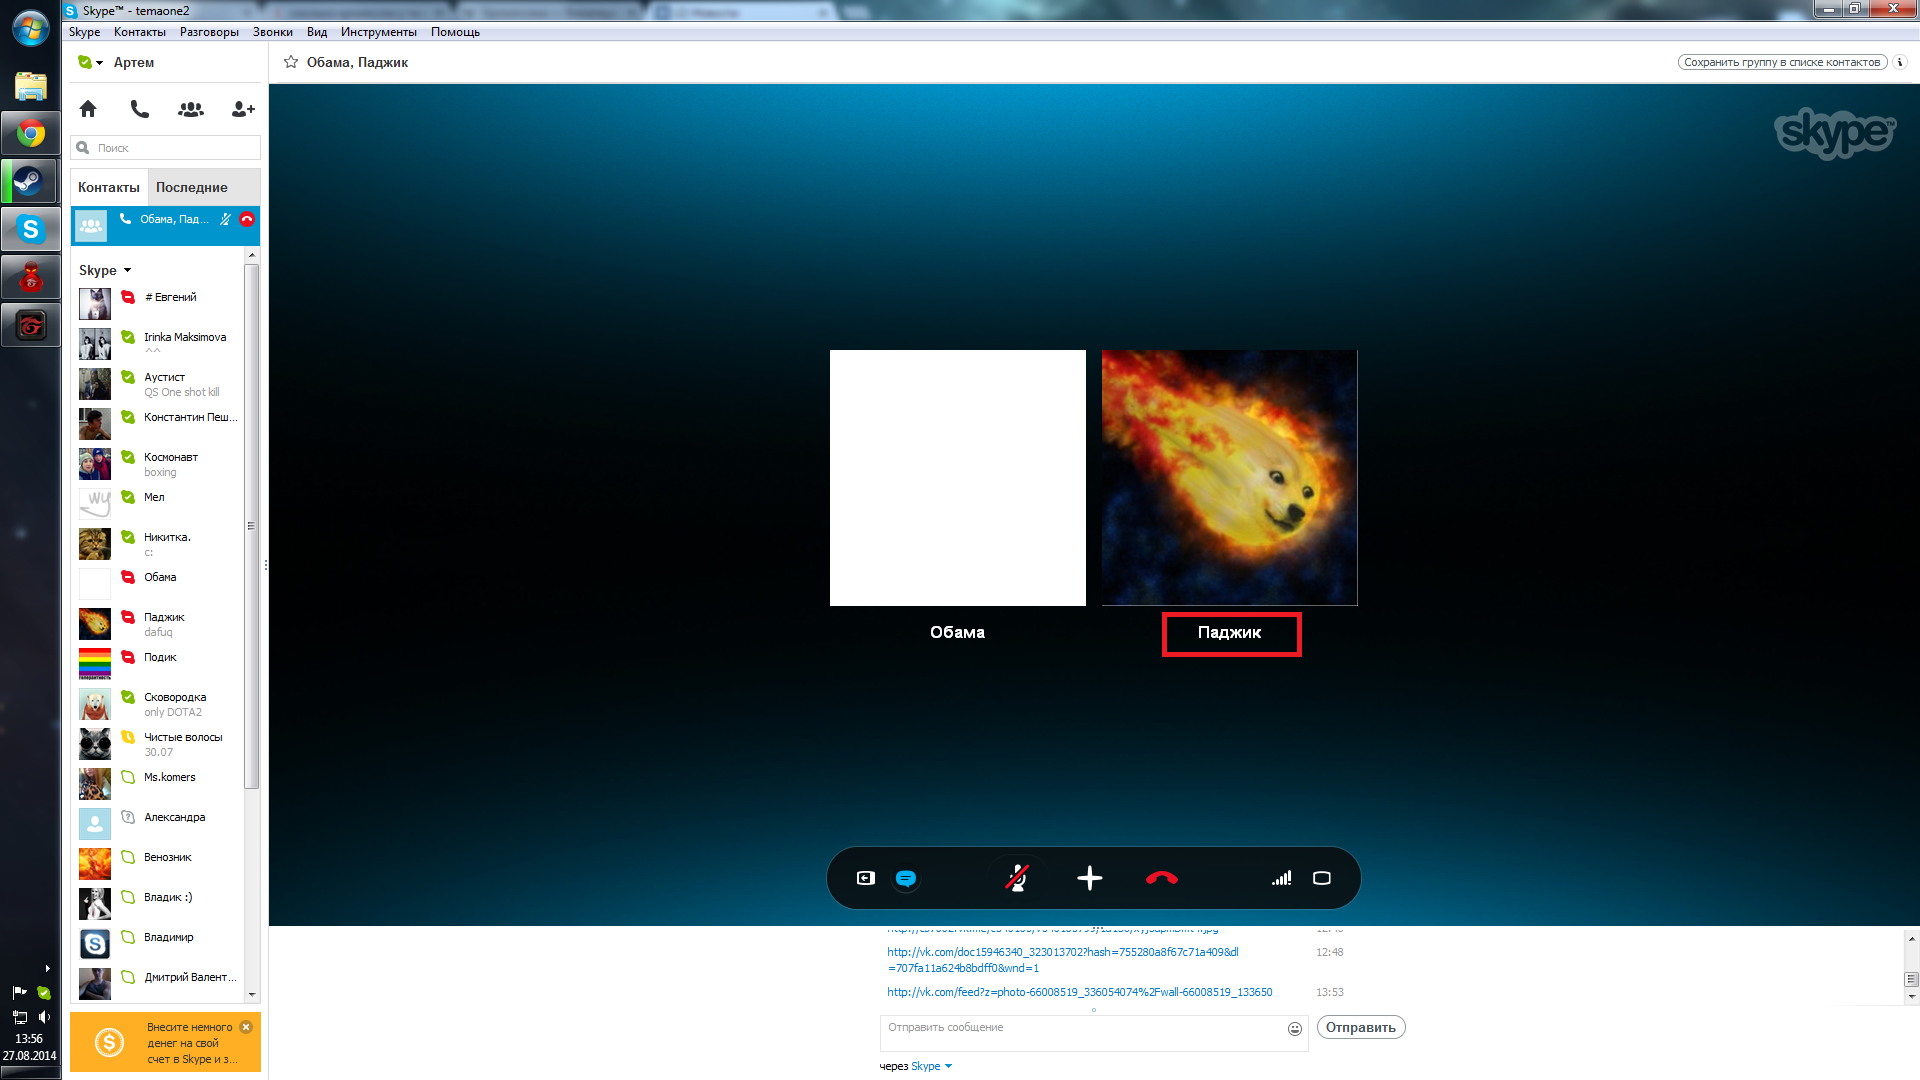Unmute the microphone in call bar
This screenshot has width=1920, height=1080.
pyautogui.click(x=1017, y=878)
